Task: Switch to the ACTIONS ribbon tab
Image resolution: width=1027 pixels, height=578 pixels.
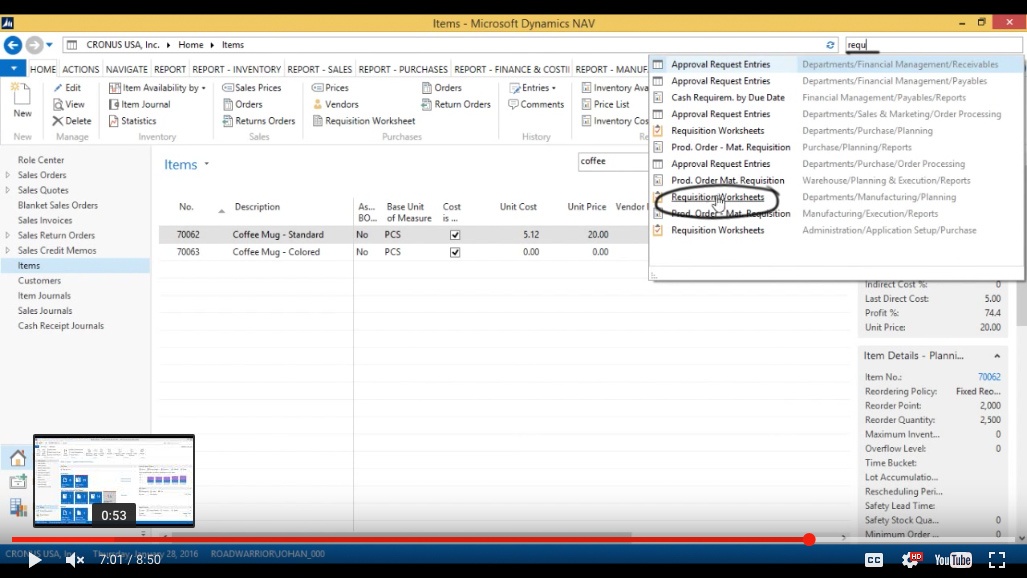Action: coord(81,69)
